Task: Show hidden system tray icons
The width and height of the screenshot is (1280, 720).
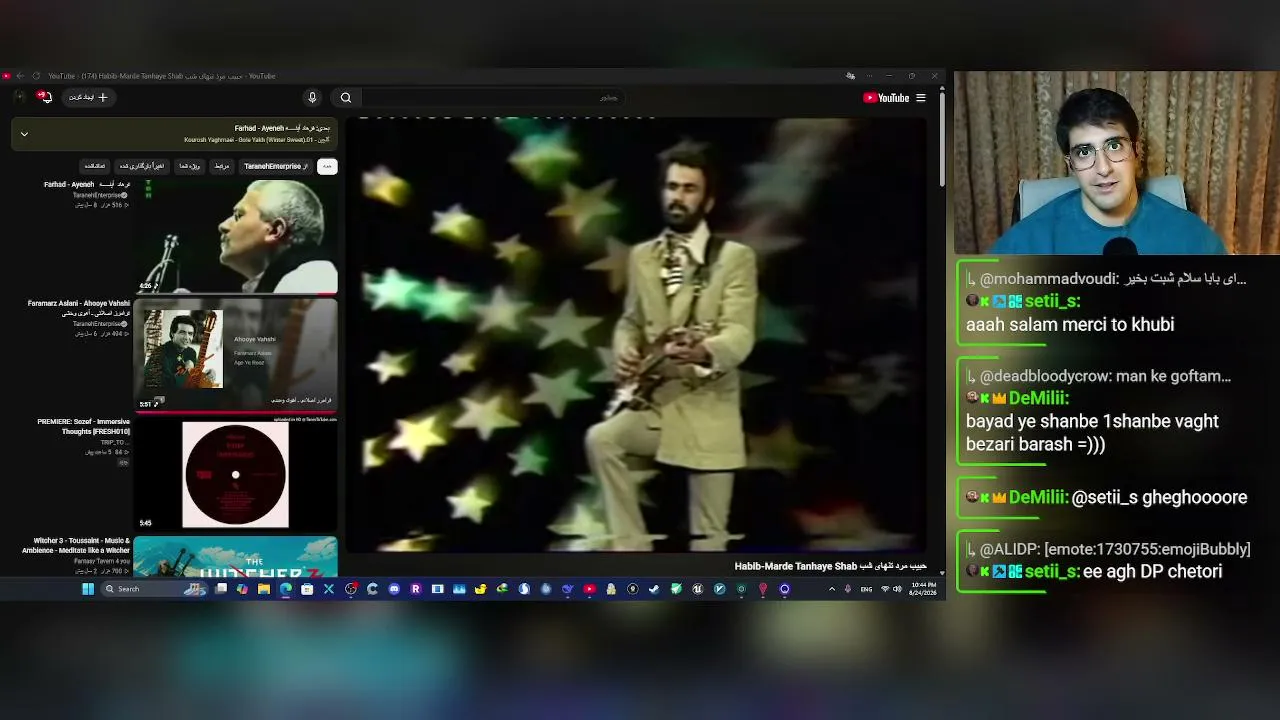Action: [831, 589]
